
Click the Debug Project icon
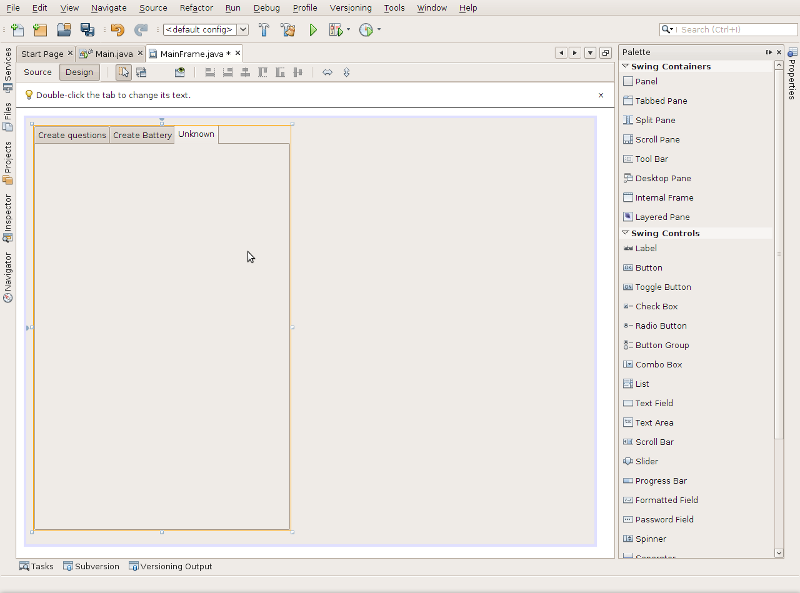tap(335, 30)
